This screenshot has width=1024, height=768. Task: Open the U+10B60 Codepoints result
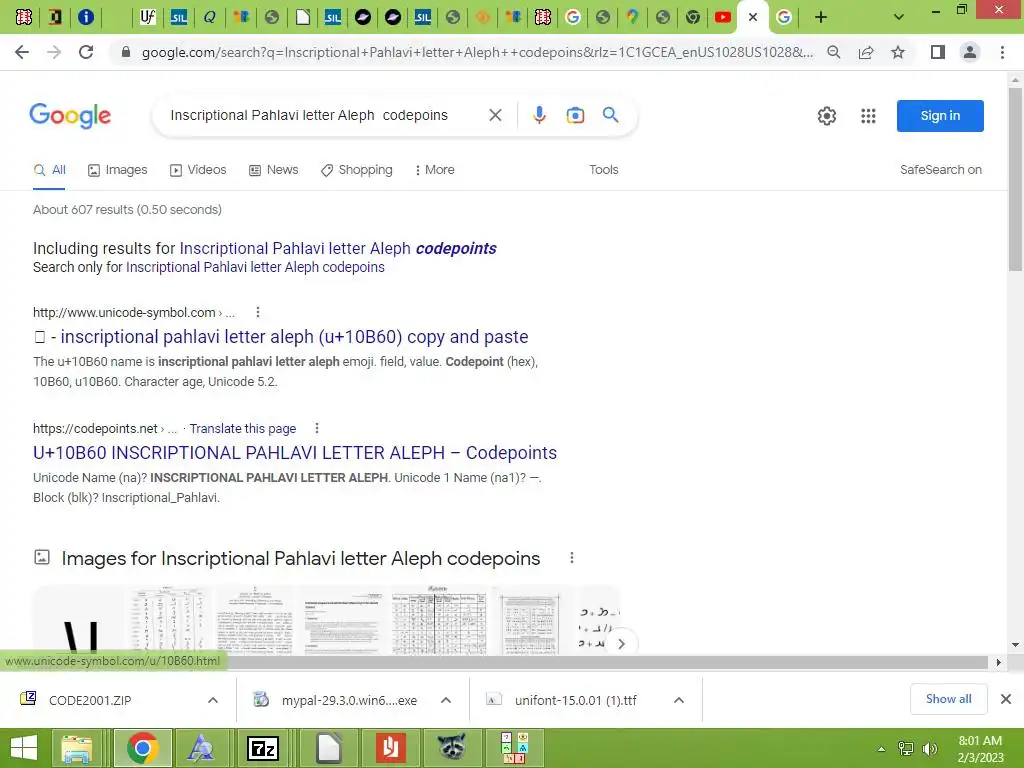coord(295,453)
